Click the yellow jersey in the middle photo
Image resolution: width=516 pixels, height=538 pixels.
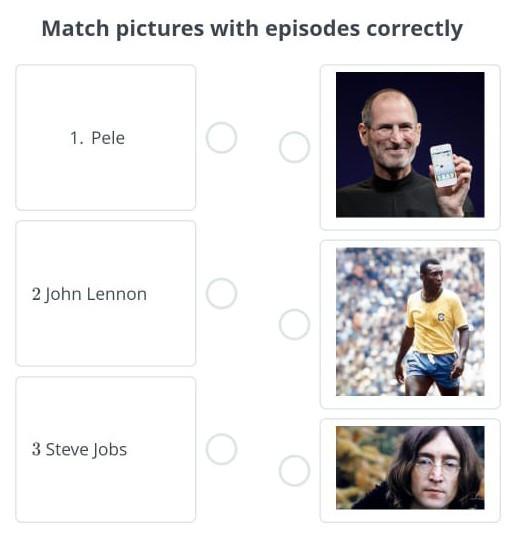coord(435,323)
